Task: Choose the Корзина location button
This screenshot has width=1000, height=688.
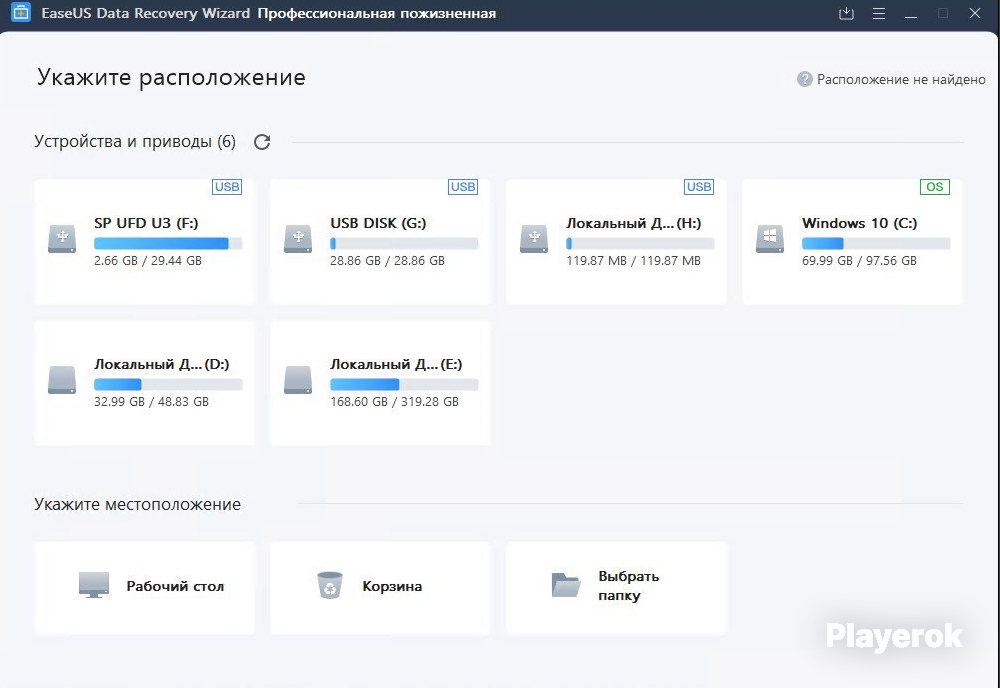Action: click(x=381, y=588)
